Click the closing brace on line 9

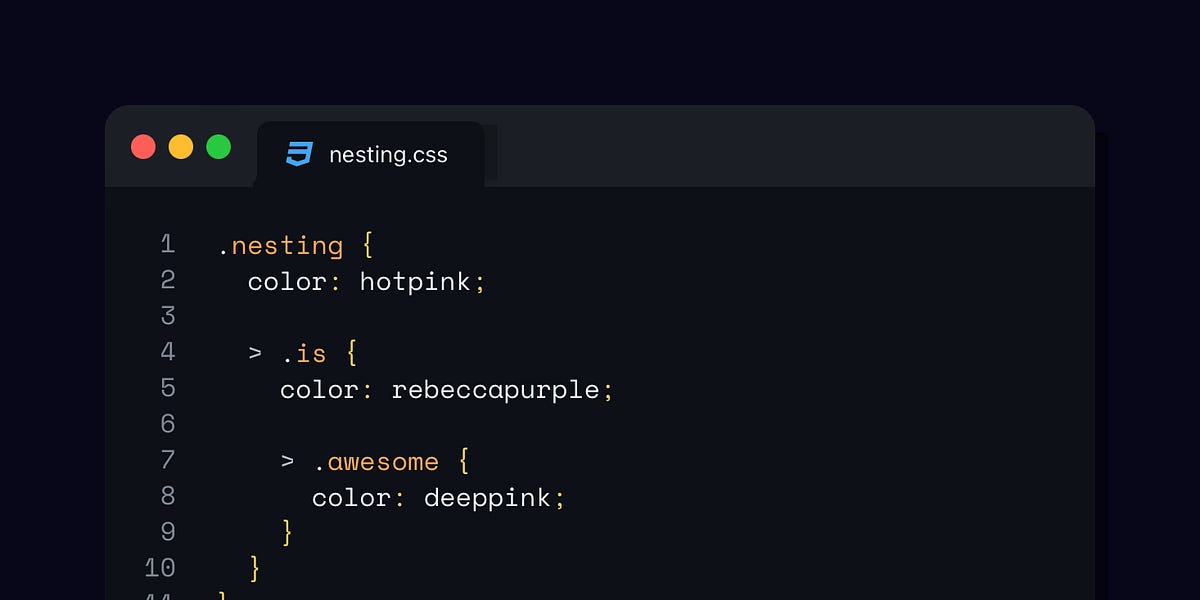tap(288, 532)
